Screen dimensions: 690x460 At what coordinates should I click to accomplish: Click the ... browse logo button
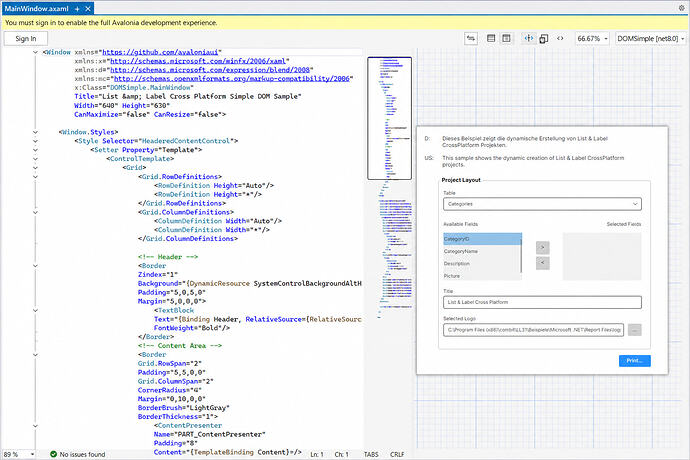click(635, 330)
